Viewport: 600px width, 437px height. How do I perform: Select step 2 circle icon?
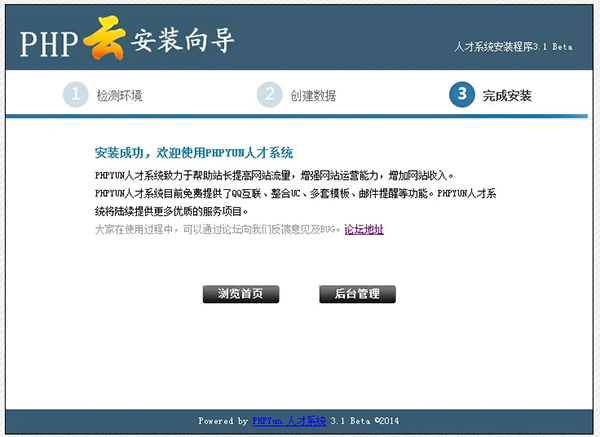[270, 95]
